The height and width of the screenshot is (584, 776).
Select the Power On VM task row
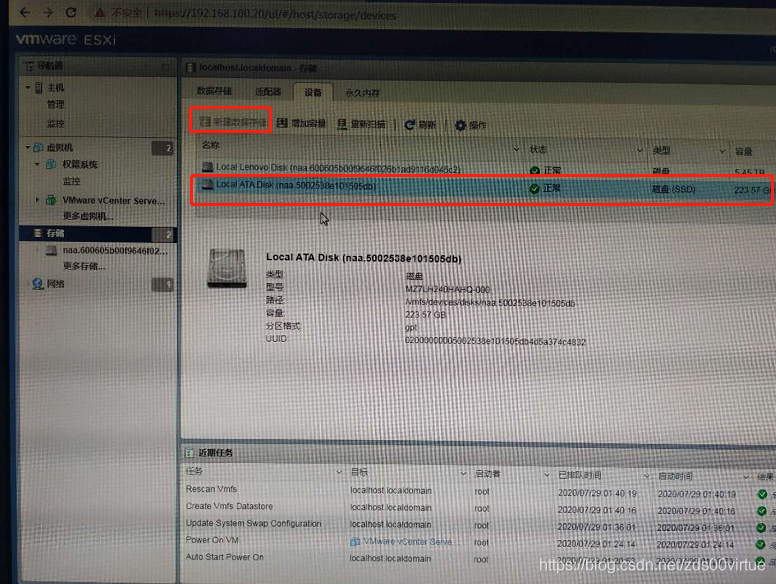pyautogui.click(x=478, y=542)
